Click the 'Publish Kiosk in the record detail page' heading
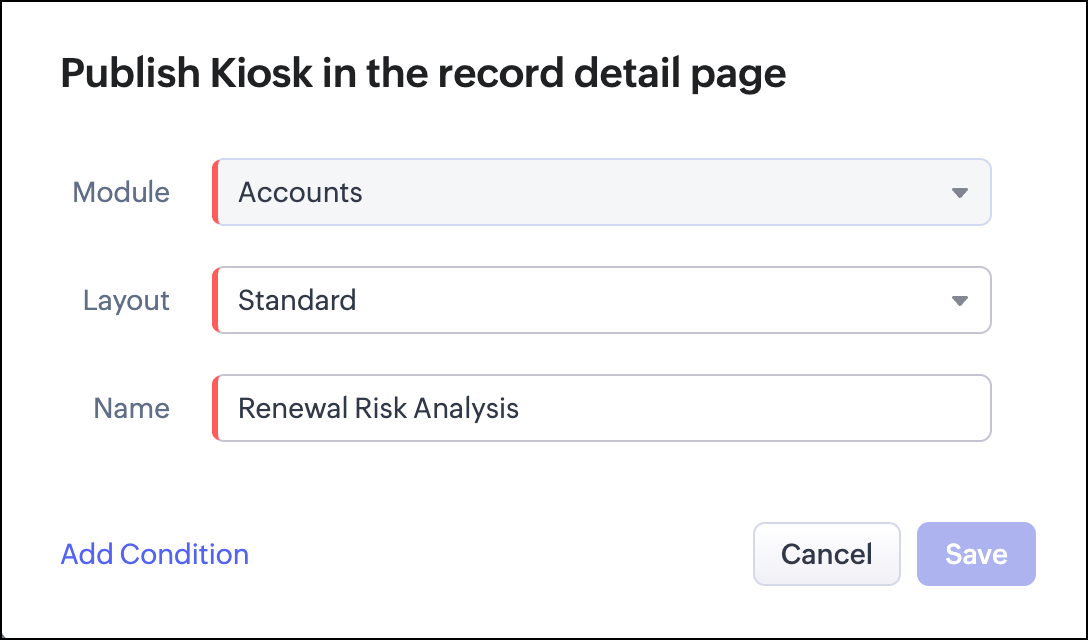 (423, 73)
